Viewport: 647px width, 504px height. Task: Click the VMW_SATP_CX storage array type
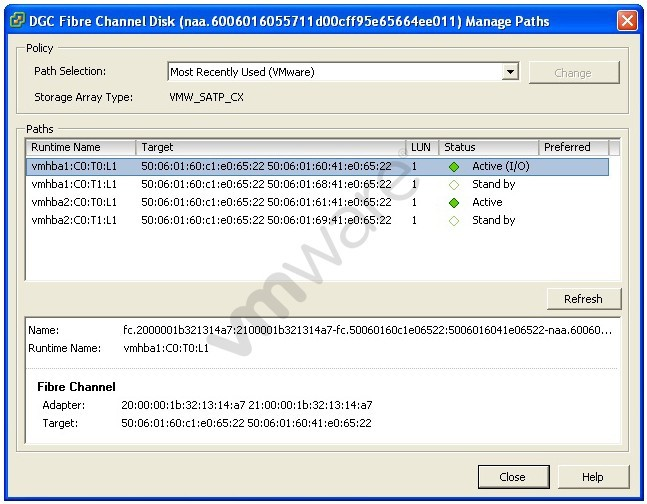point(206,97)
